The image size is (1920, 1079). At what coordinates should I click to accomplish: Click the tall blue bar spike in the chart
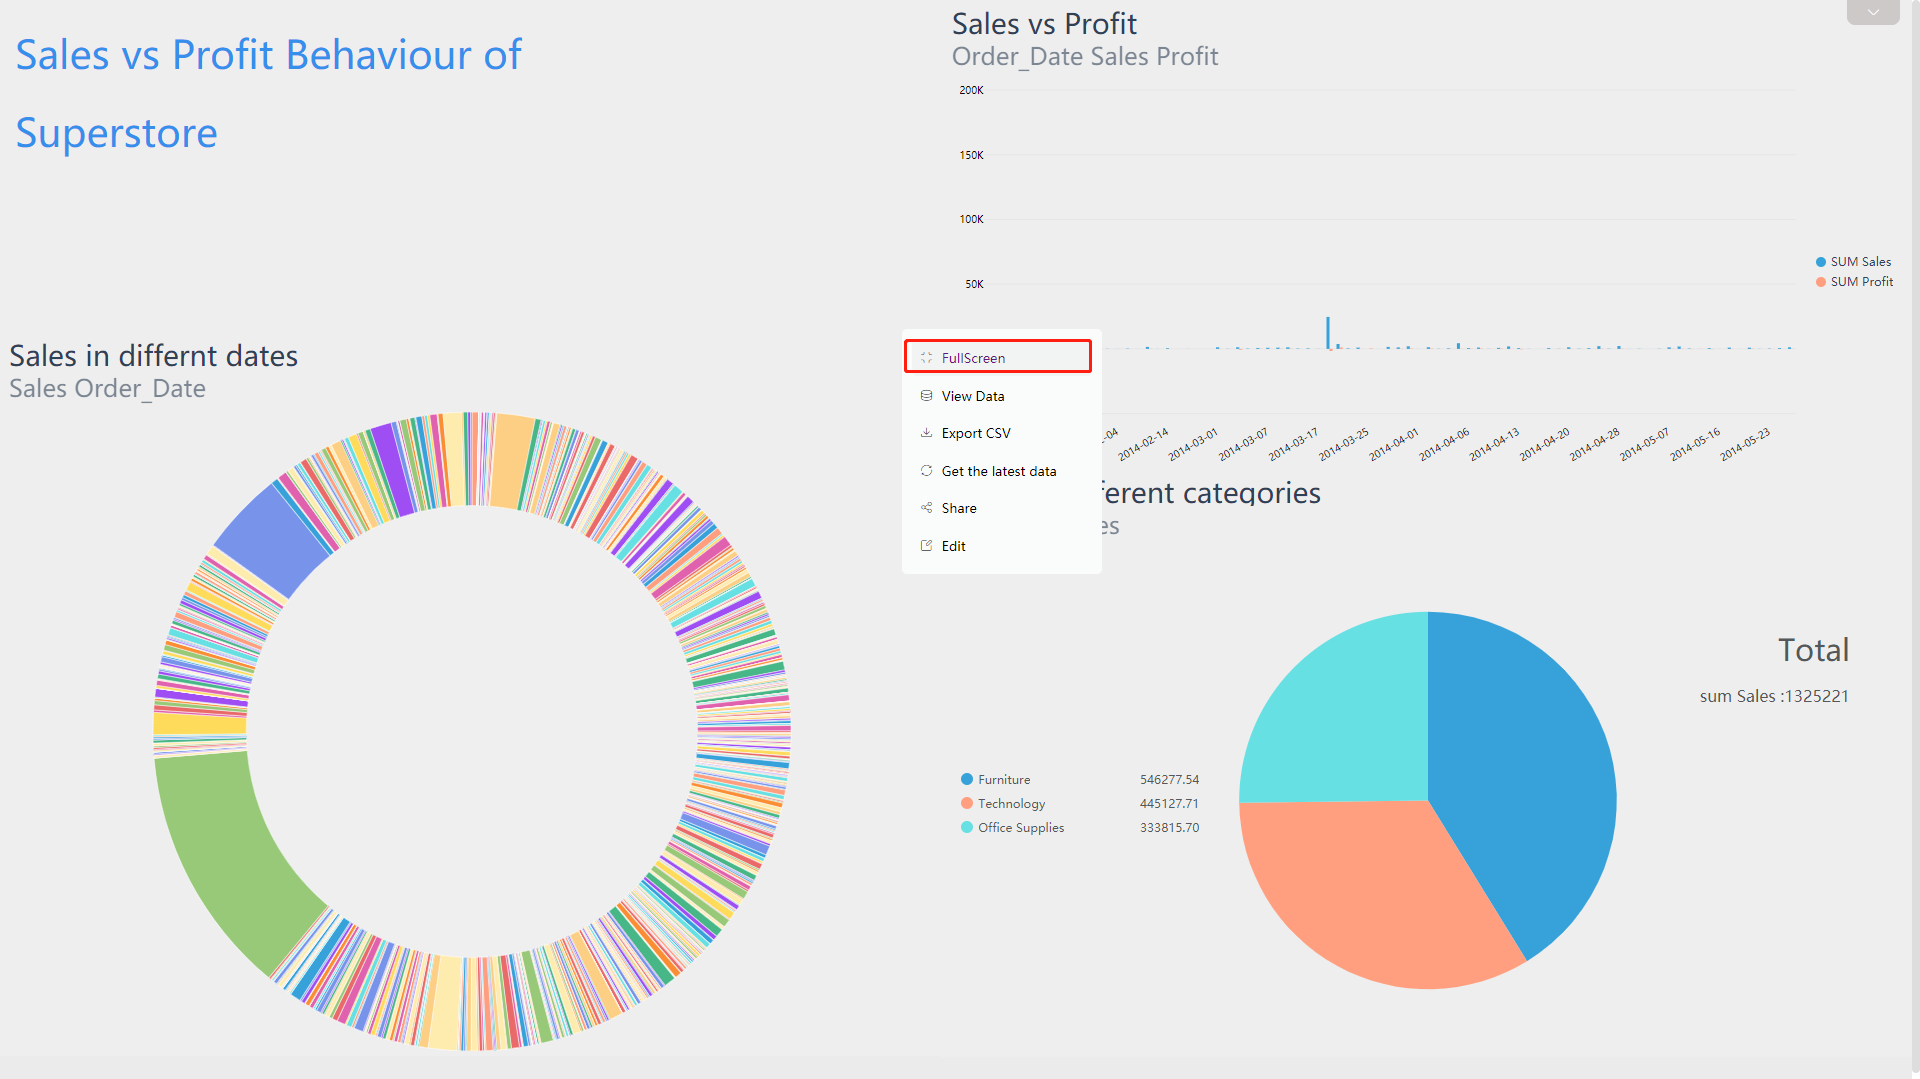[1328, 333]
